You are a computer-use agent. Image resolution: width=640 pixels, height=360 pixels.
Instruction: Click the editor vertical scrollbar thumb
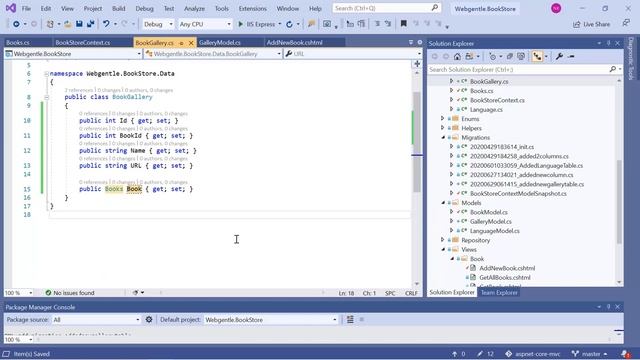pyautogui.click(x=417, y=142)
